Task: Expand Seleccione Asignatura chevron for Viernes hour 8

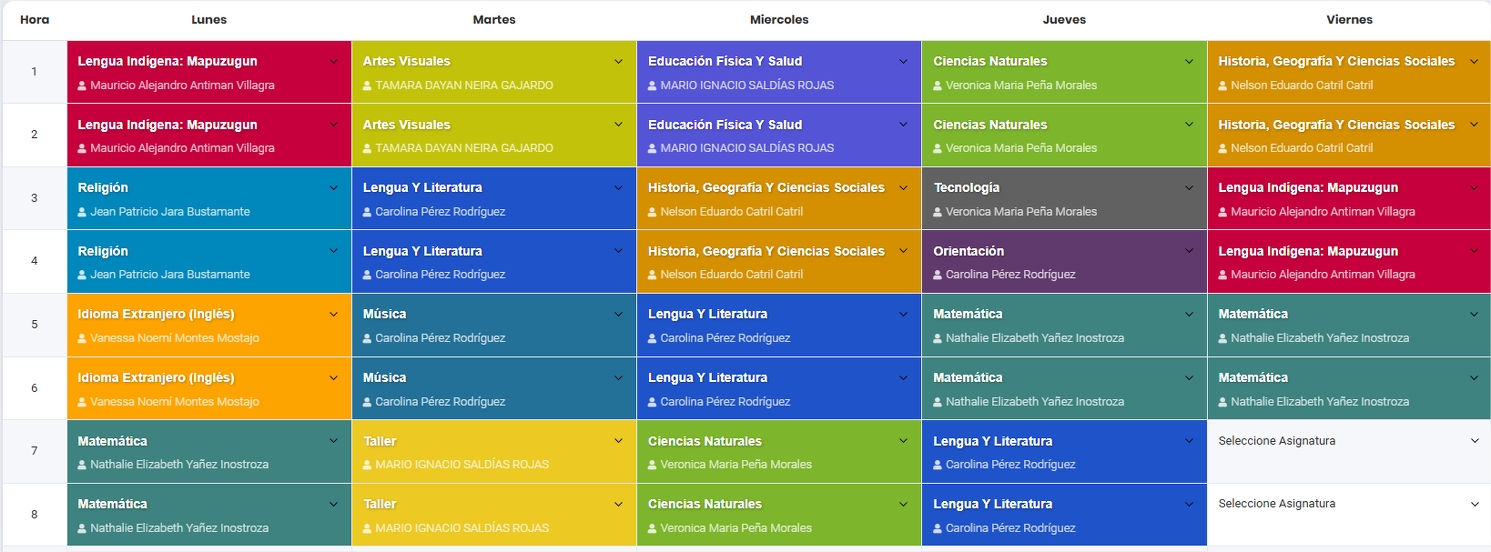Action: [x=1474, y=504]
